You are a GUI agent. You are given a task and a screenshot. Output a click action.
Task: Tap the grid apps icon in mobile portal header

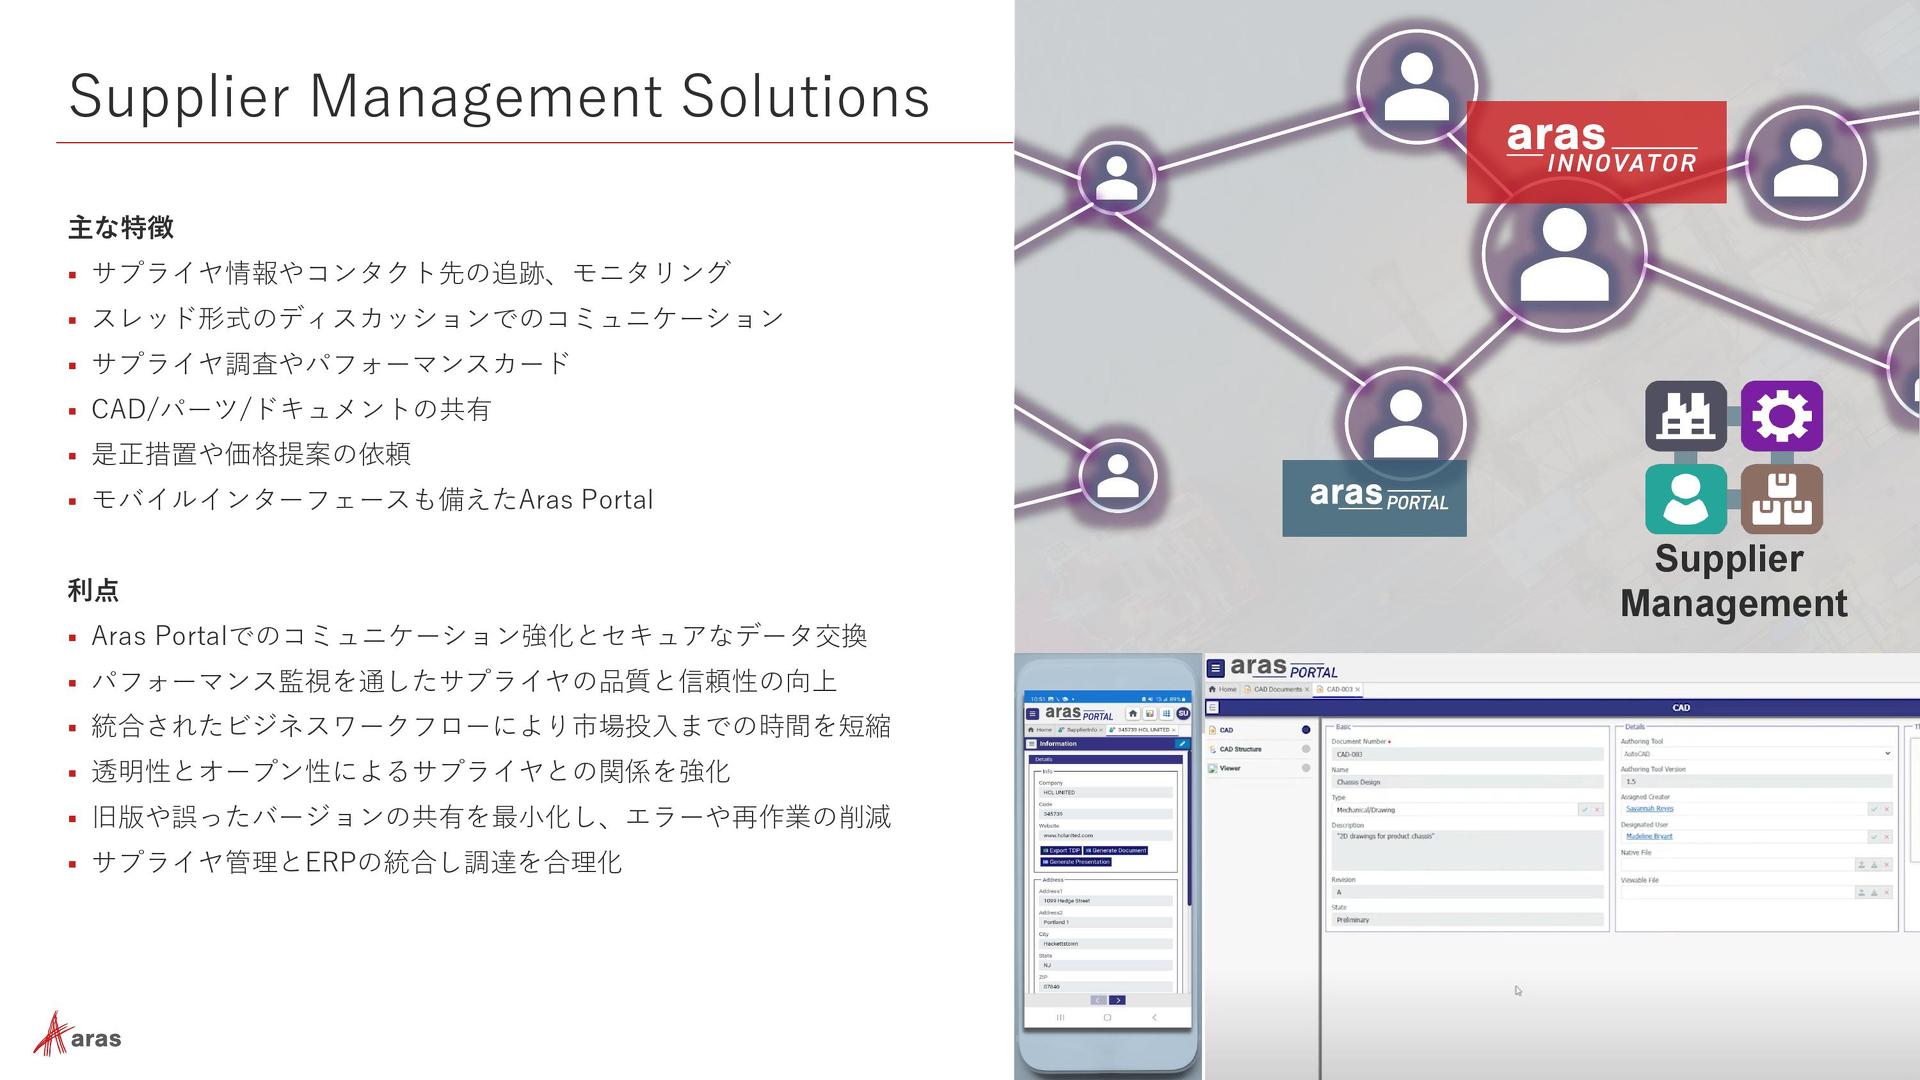[1166, 714]
